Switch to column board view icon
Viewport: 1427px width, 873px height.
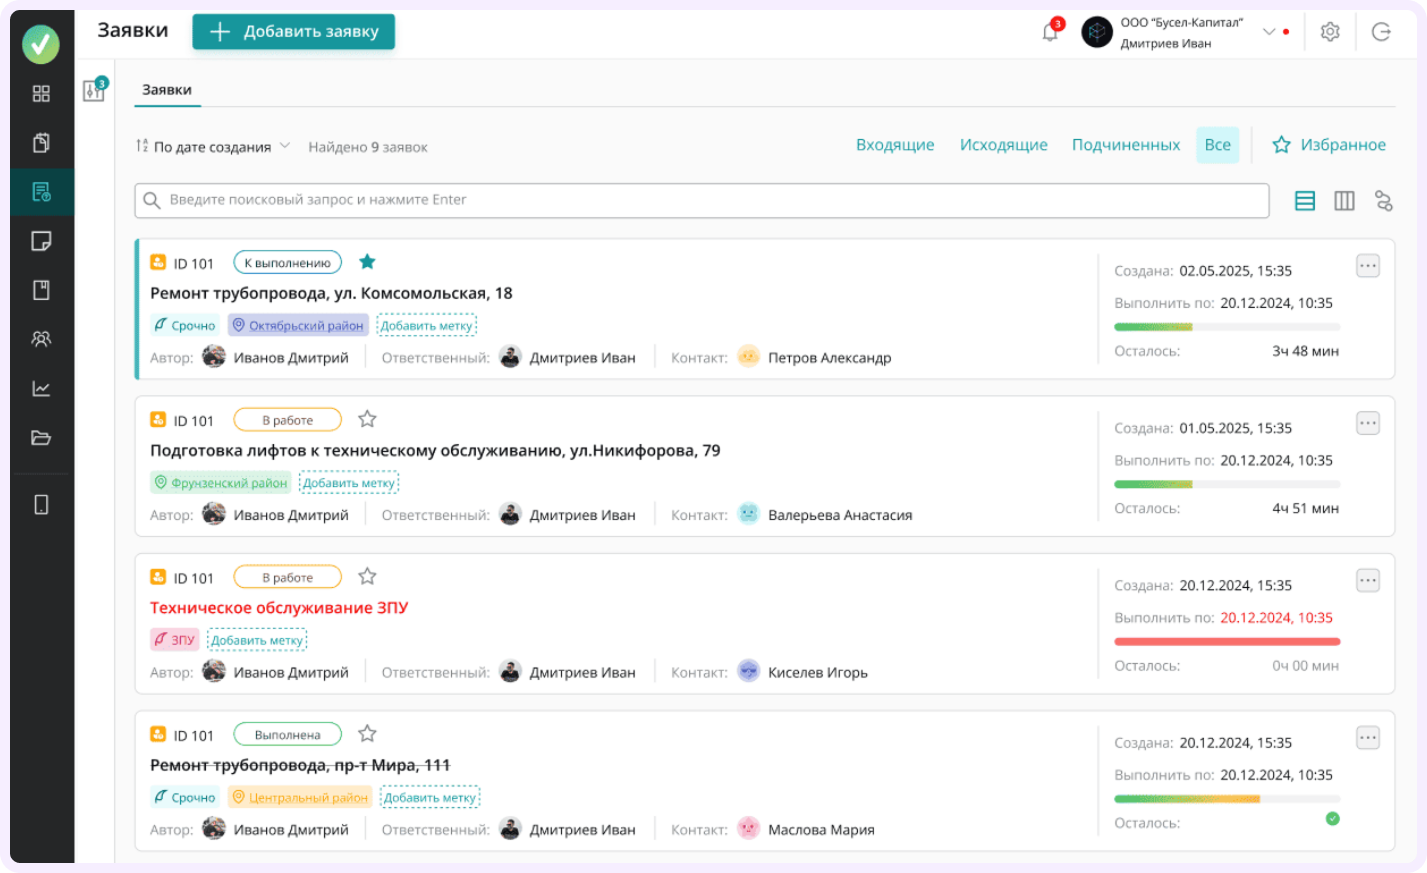[x=1344, y=201]
